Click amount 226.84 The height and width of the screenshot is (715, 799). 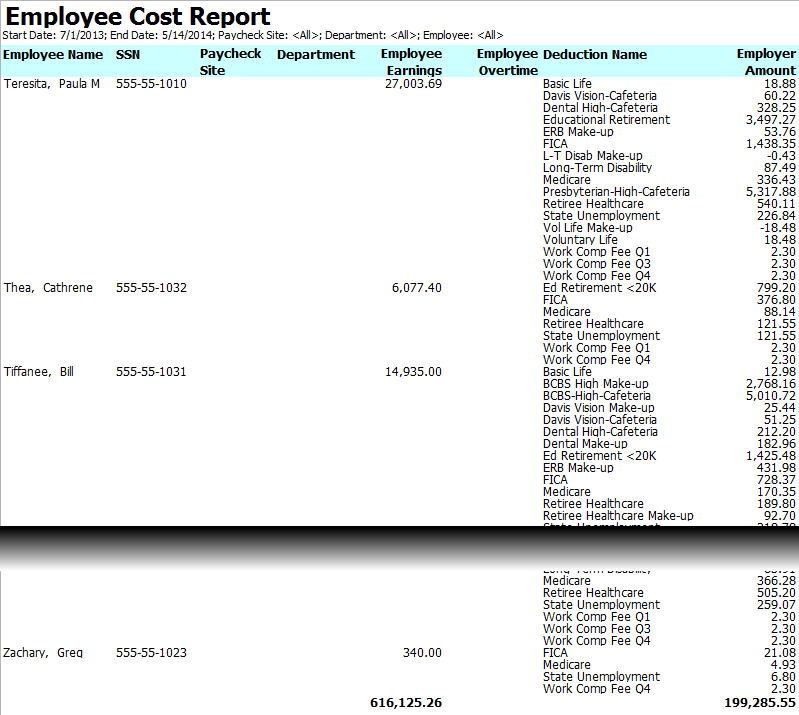click(x=776, y=216)
